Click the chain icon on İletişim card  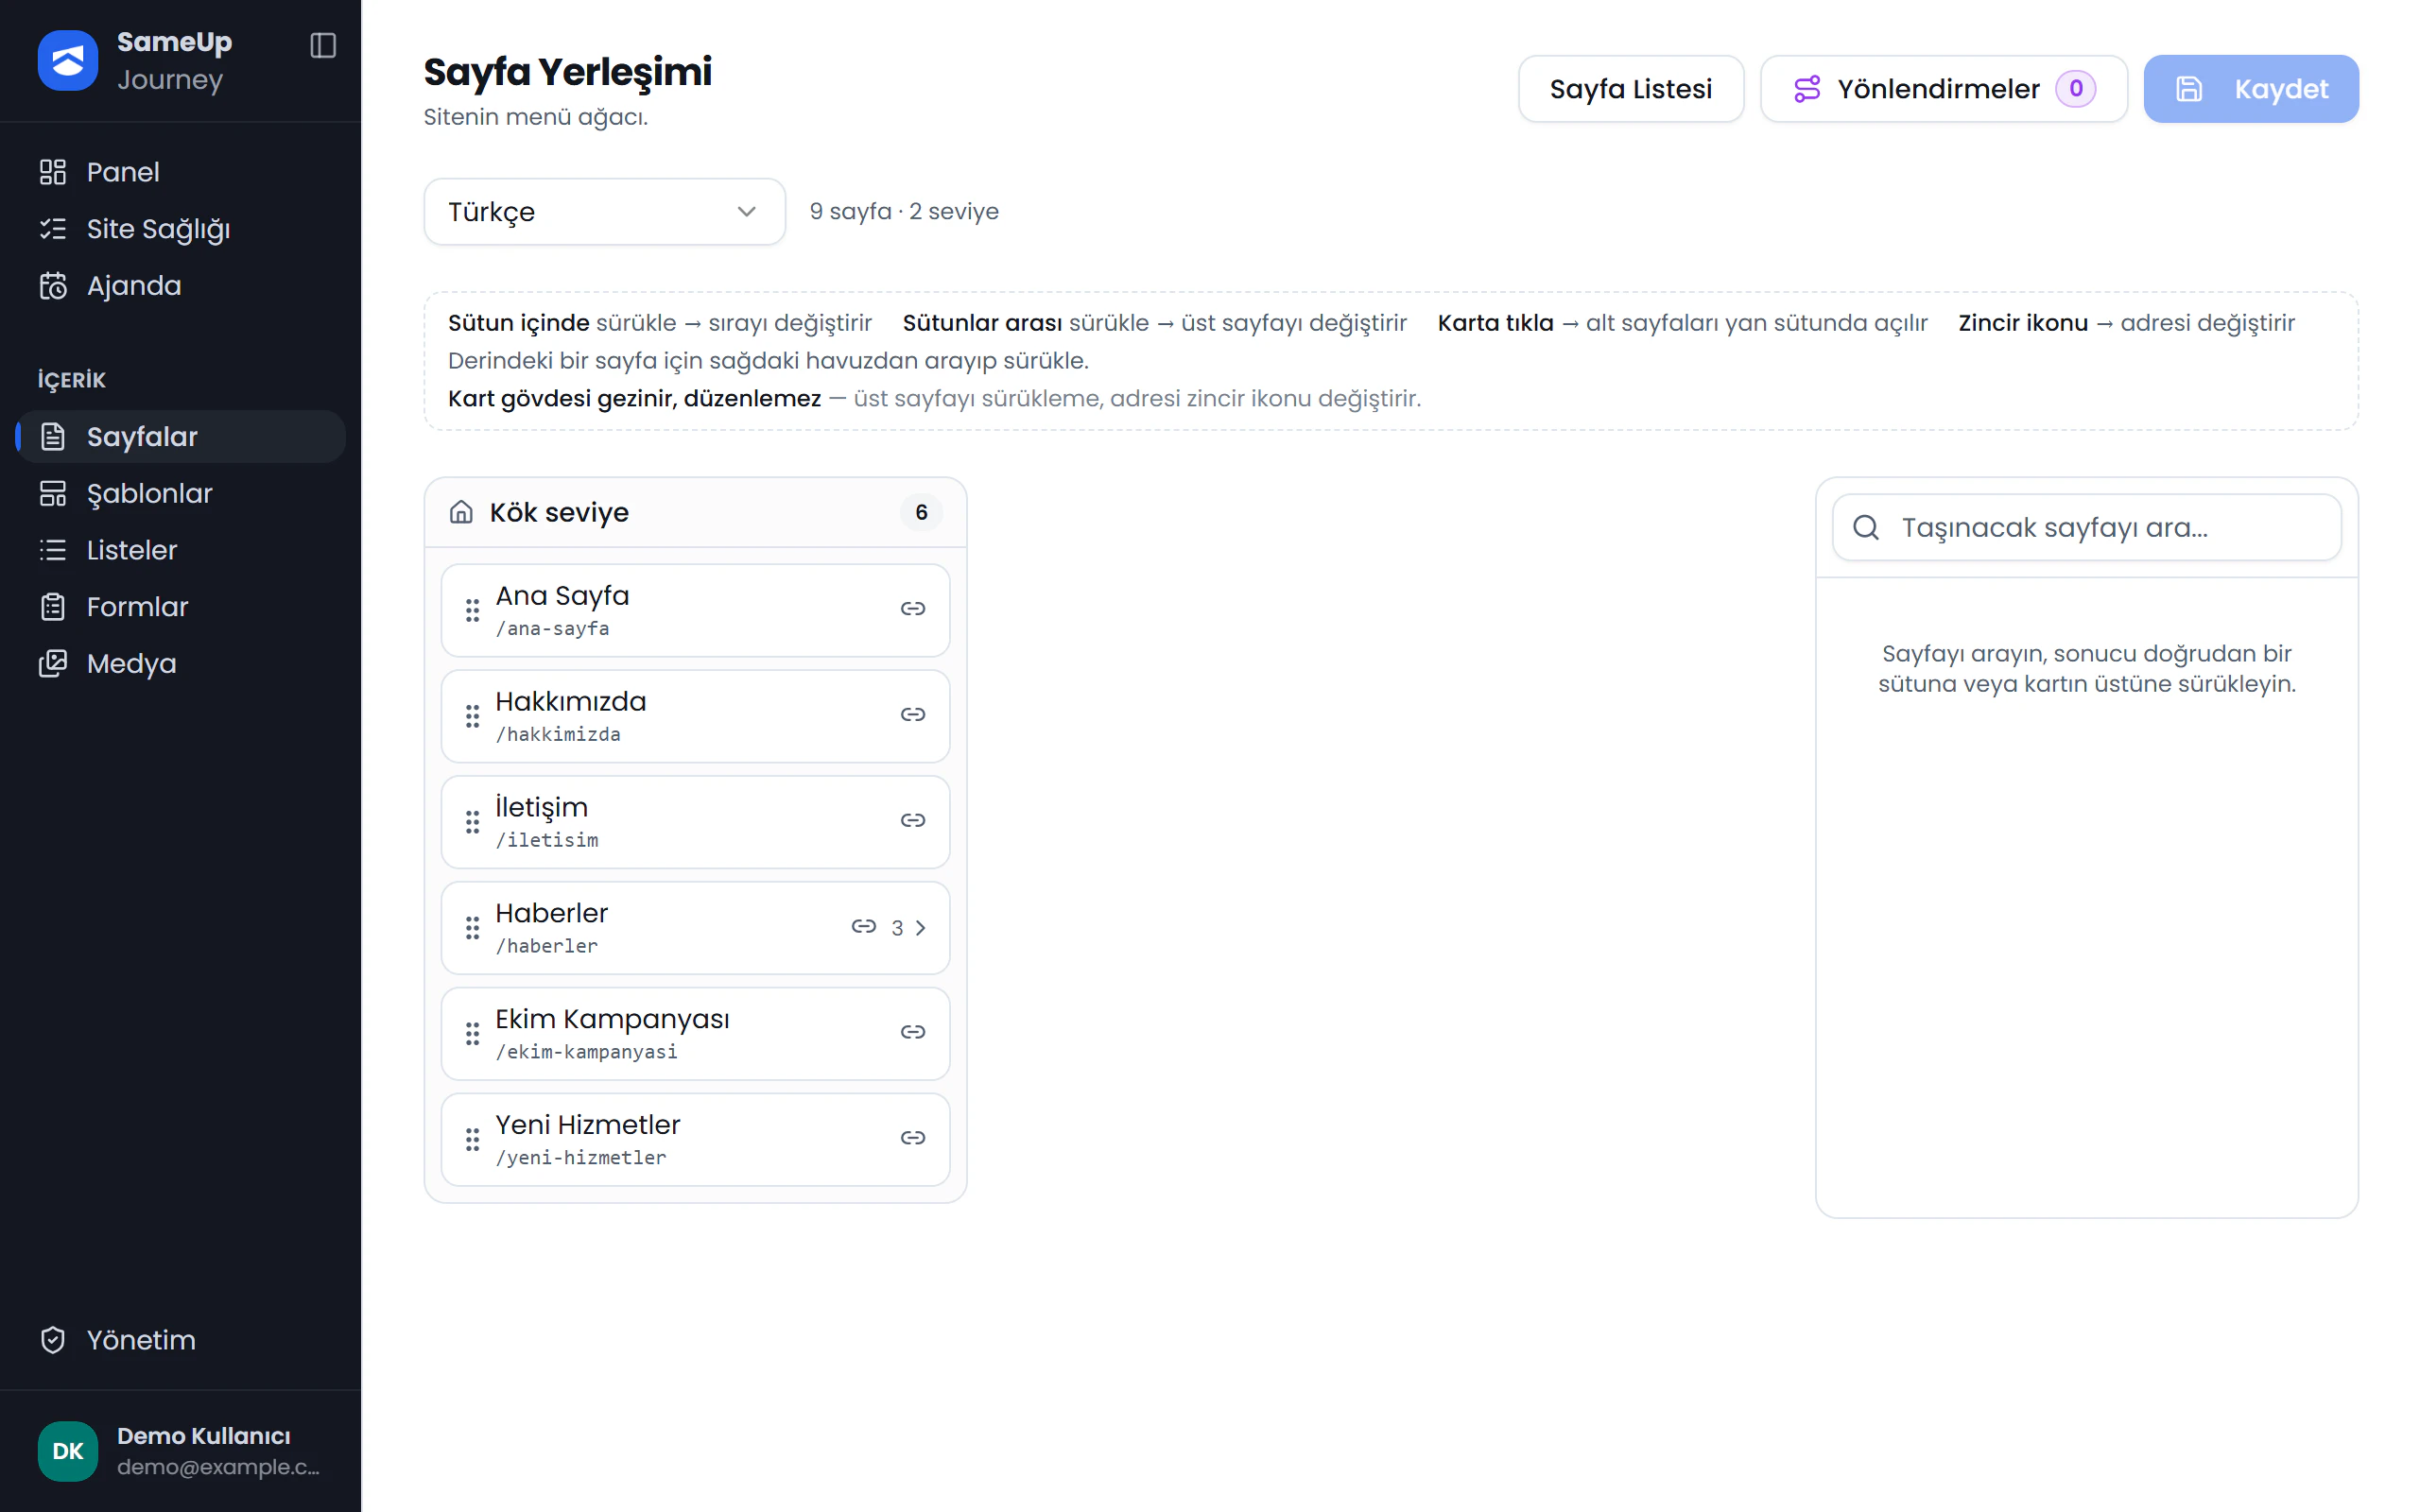(x=912, y=820)
